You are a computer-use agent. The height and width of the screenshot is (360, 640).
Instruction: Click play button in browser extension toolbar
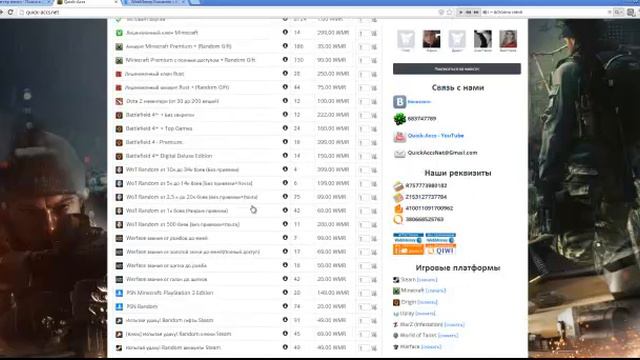coord(461,12)
